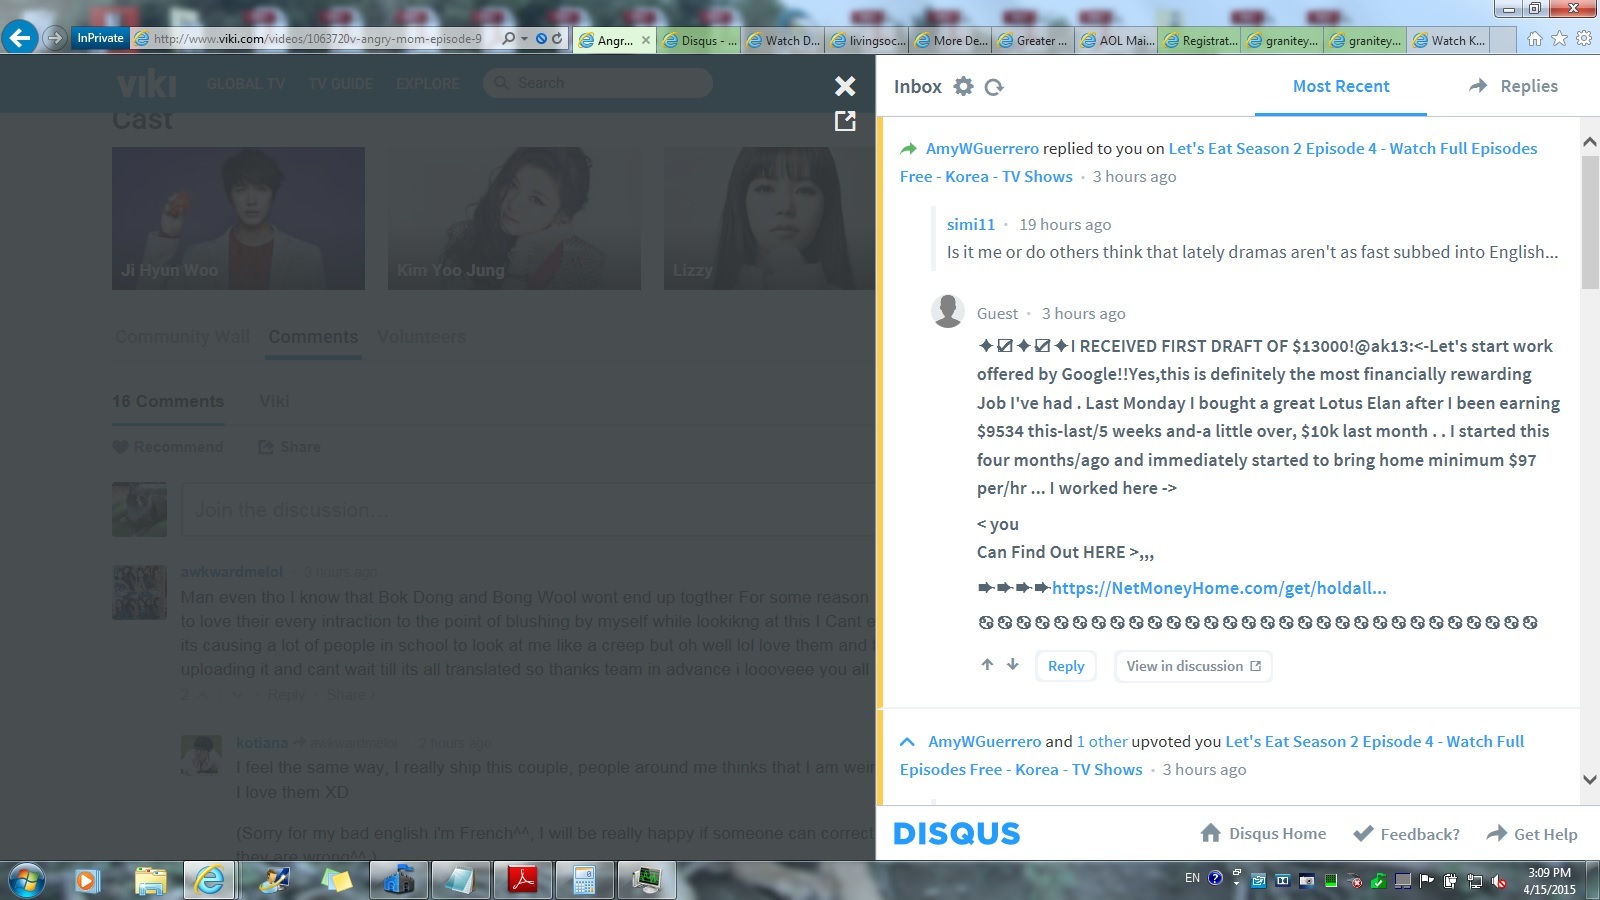Viewport: 1600px width, 900px height.
Task: Switch to the Disqus browser tab
Action: tap(700, 40)
